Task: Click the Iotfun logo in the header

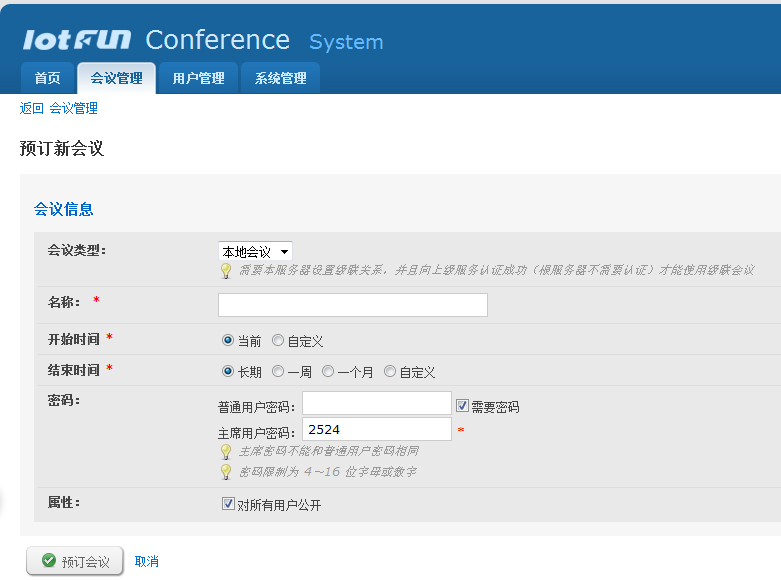Action: tap(77, 40)
